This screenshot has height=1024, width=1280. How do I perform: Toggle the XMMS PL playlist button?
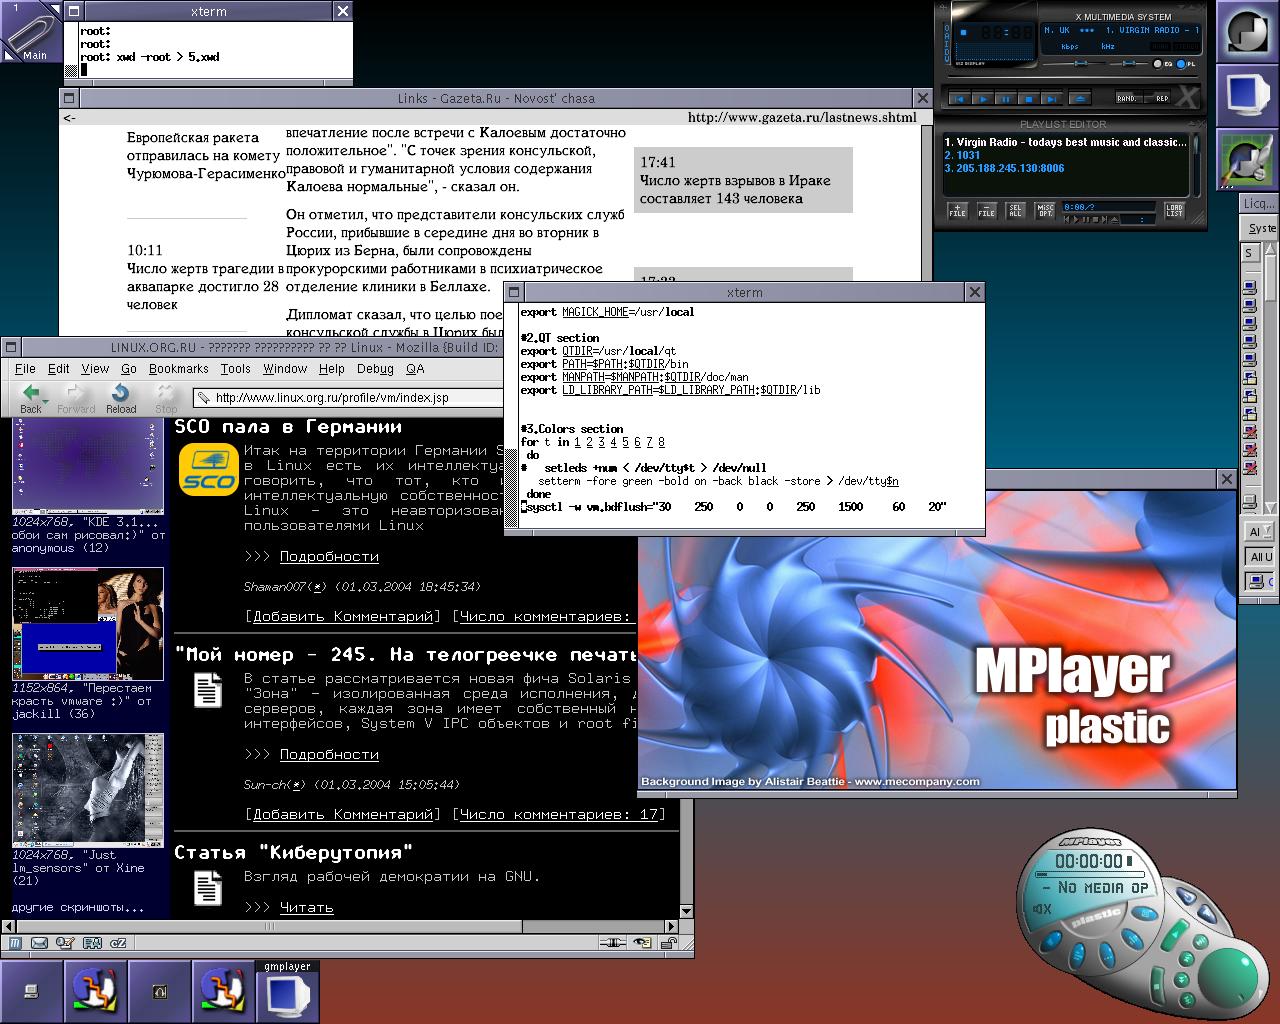click(x=1185, y=64)
